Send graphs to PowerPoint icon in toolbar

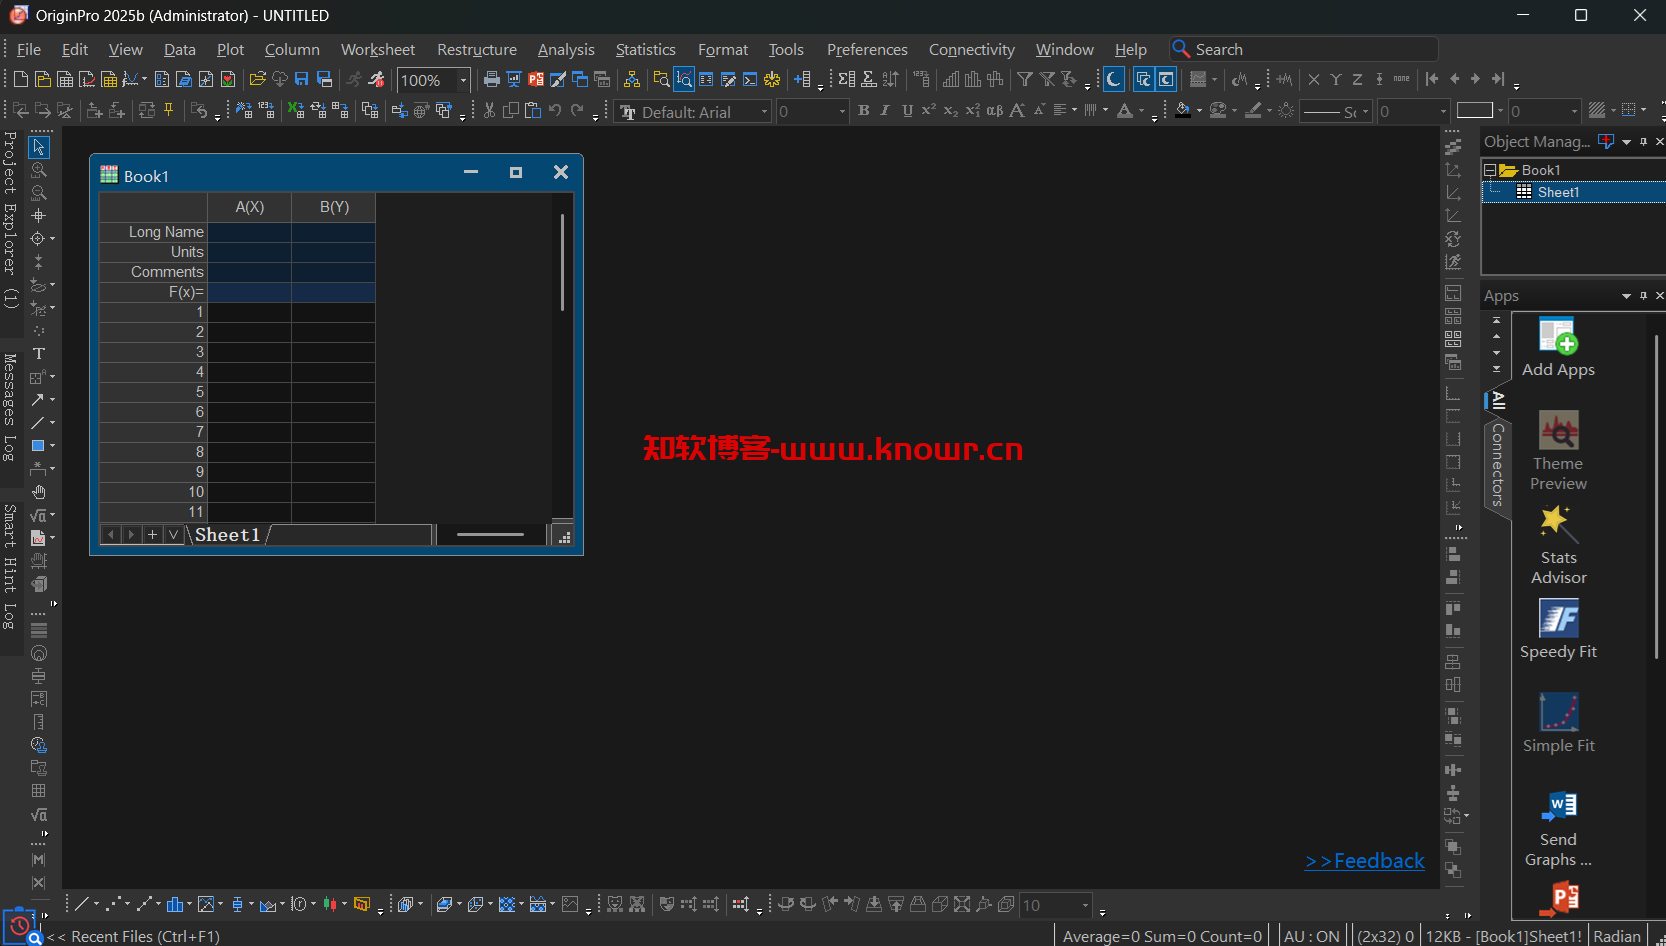(536, 79)
